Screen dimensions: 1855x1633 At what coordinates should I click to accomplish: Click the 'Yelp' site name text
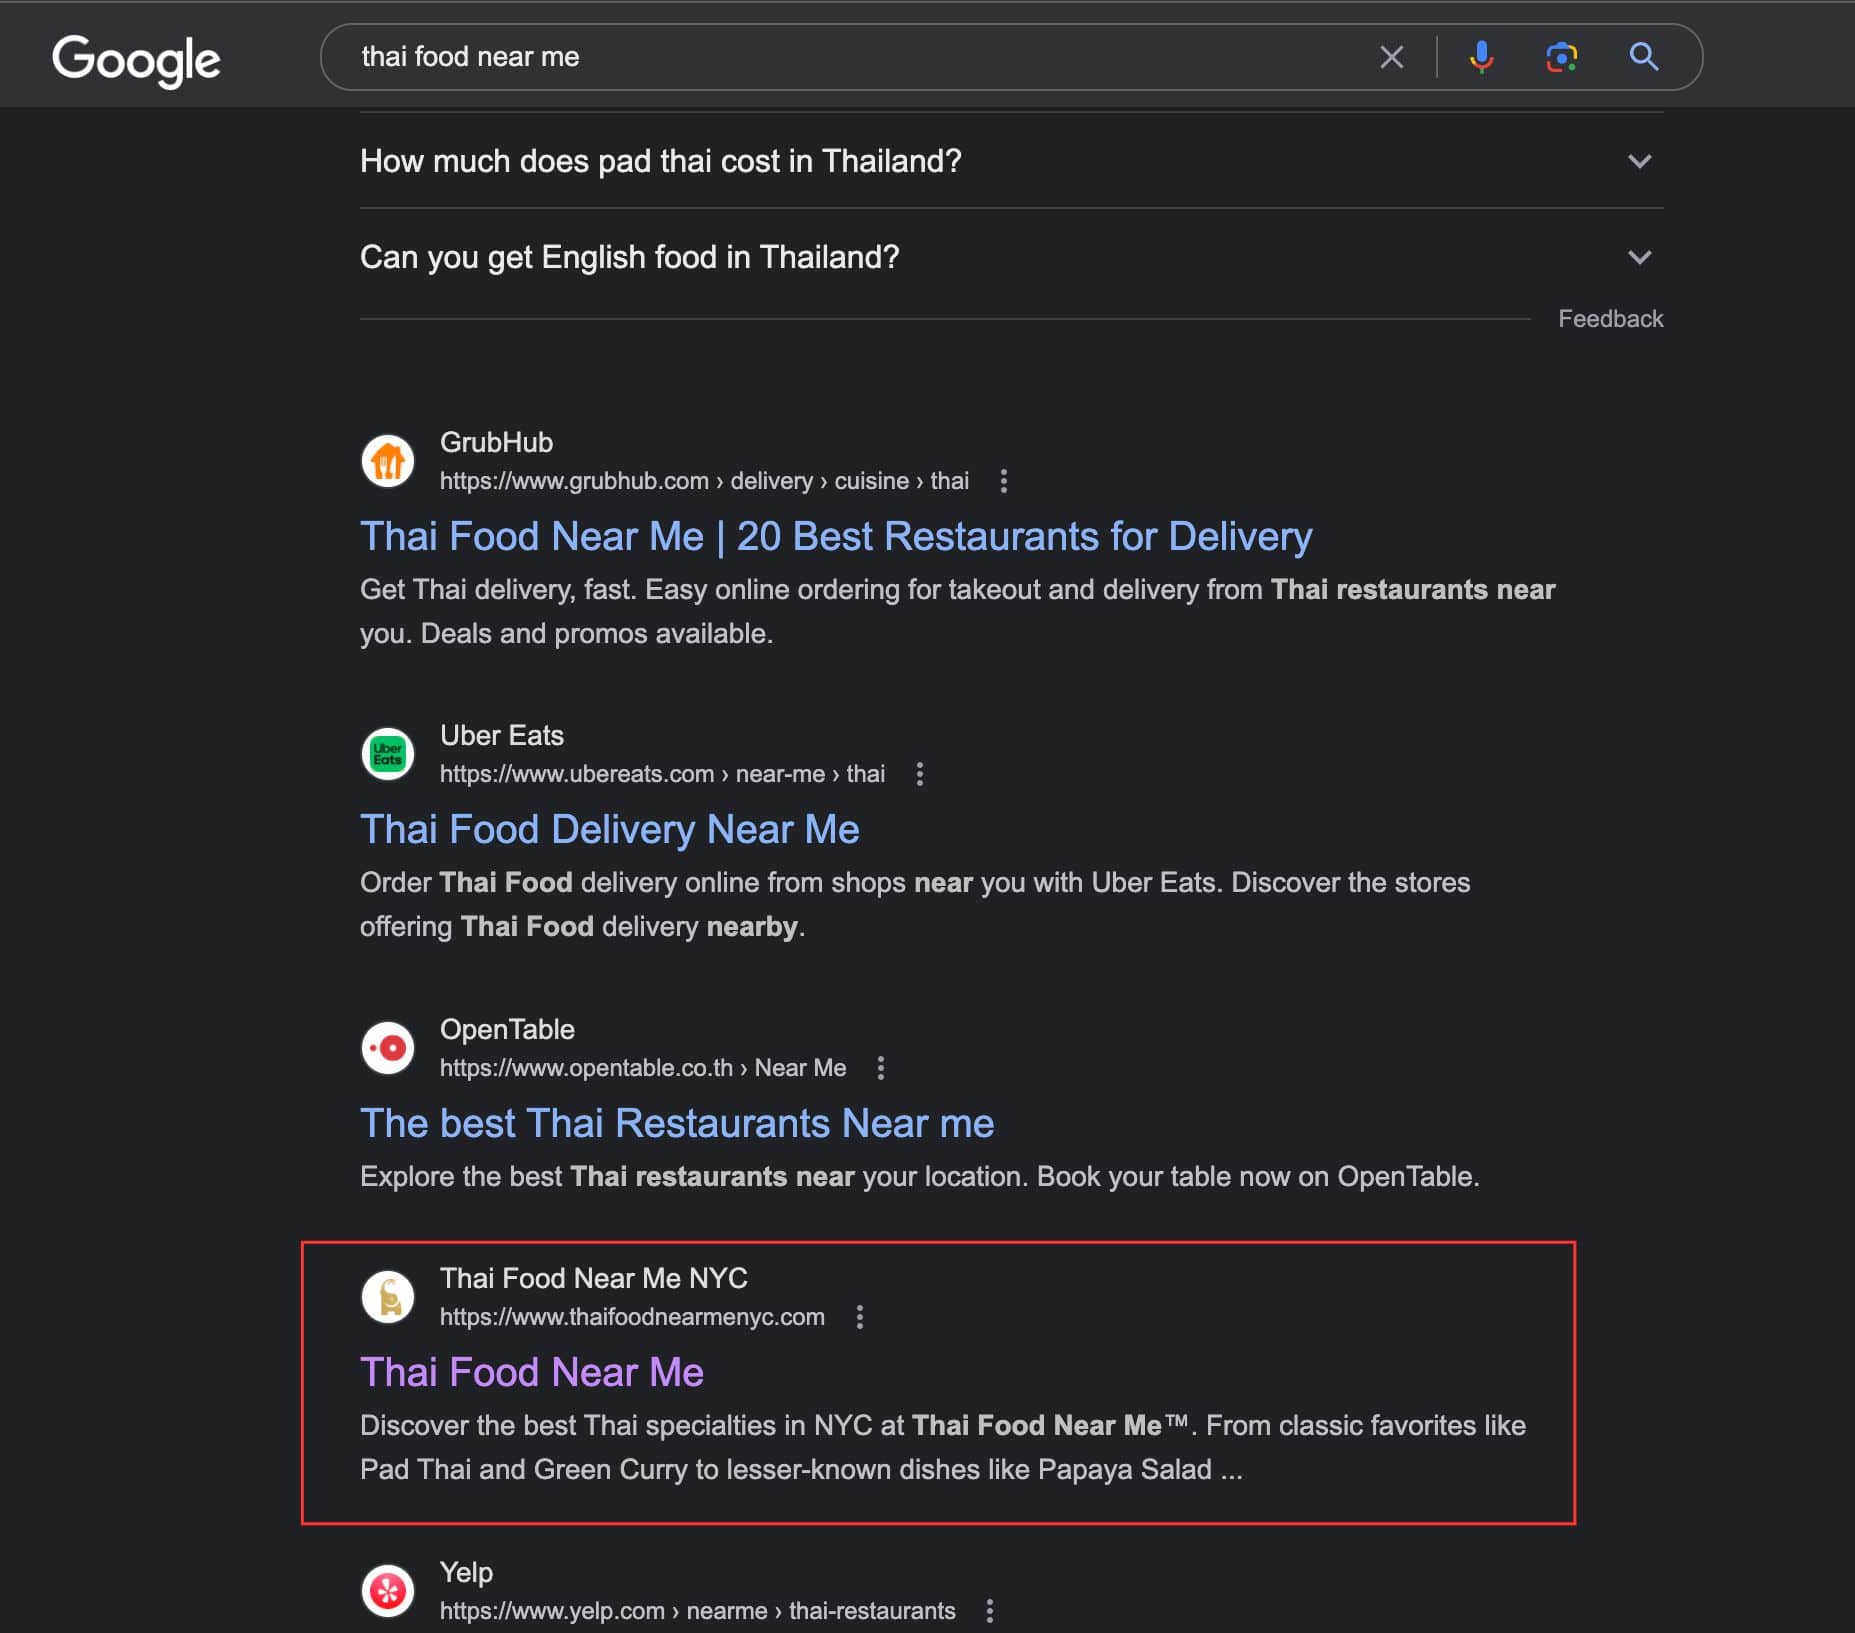[x=466, y=1572]
